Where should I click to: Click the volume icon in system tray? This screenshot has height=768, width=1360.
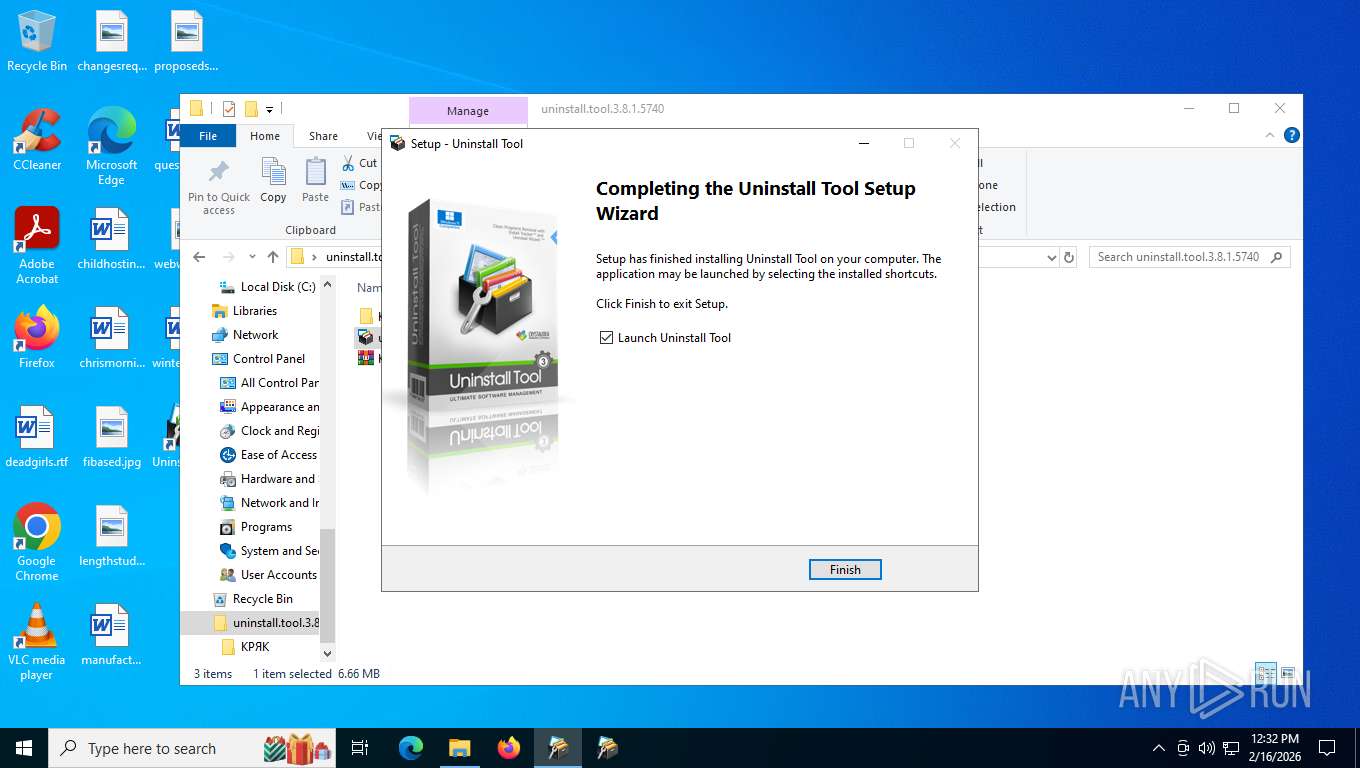1207,748
